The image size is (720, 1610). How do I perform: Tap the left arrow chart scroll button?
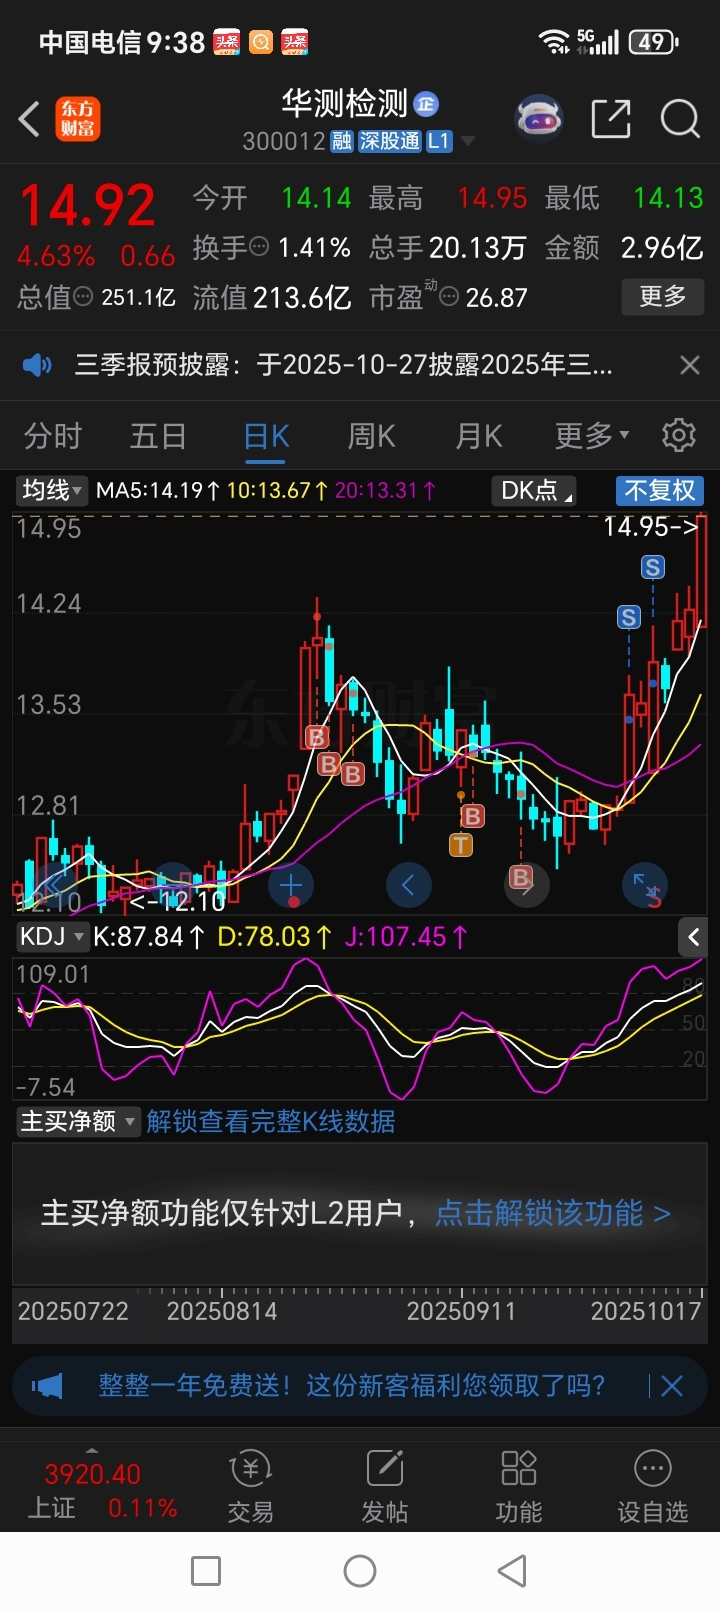tap(408, 885)
